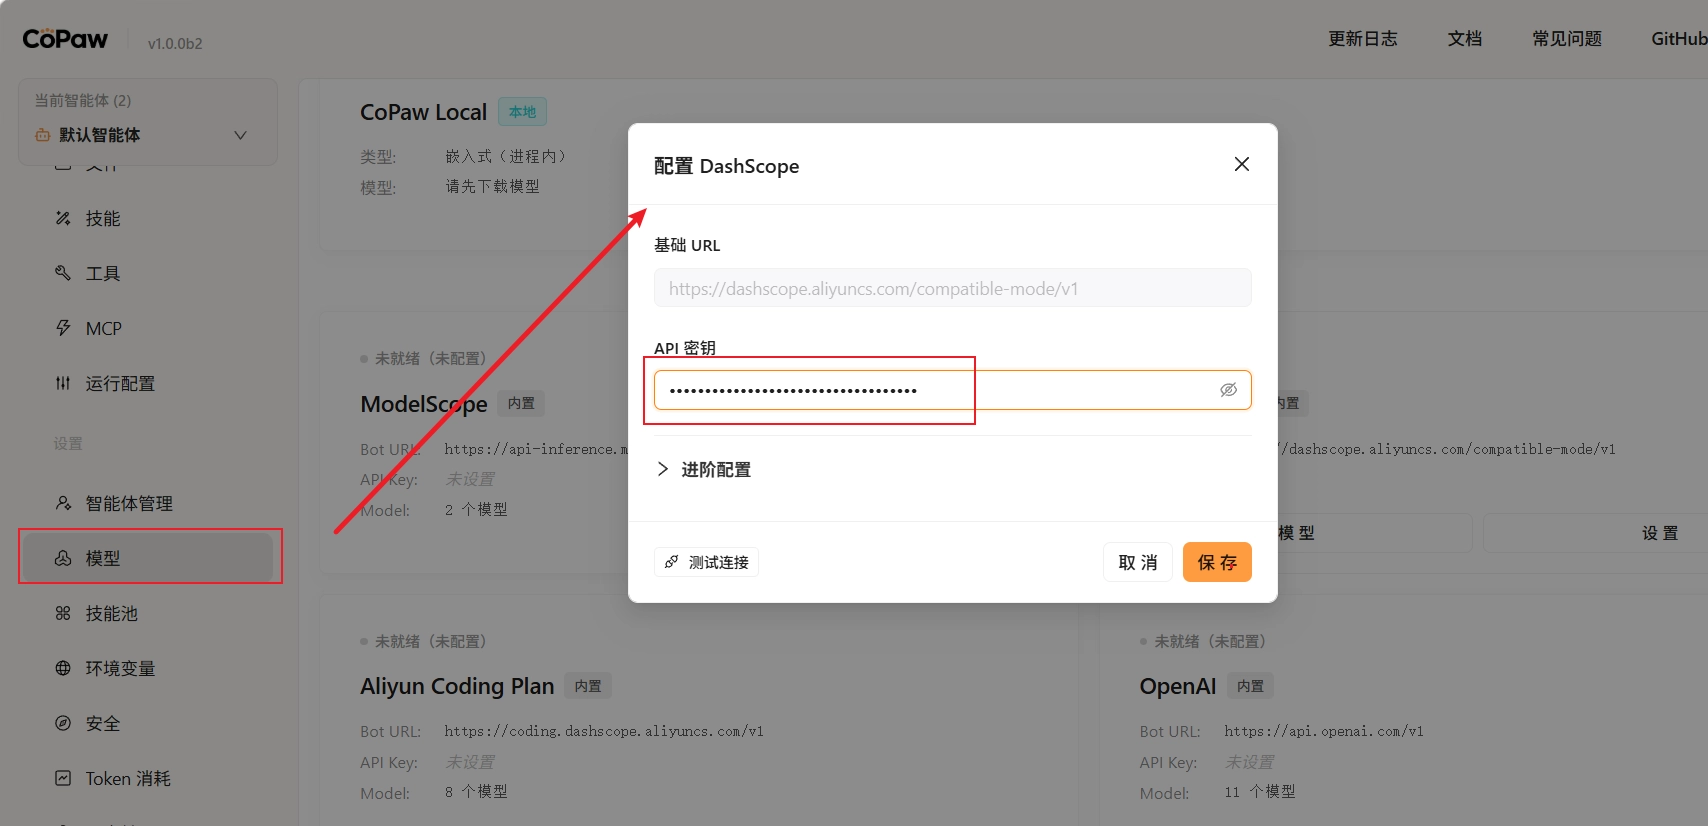Screen dimensions: 1708x826
Task: Click the OpenAI provider card title
Action: pyautogui.click(x=1178, y=686)
